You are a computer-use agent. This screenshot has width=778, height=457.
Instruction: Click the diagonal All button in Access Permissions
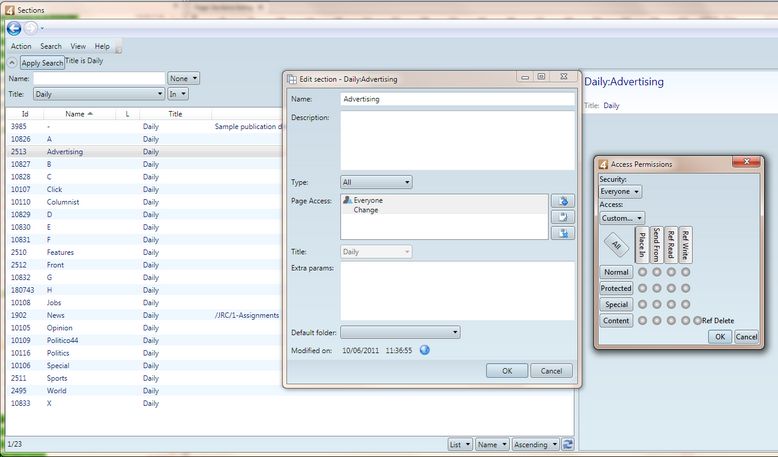[616, 245]
